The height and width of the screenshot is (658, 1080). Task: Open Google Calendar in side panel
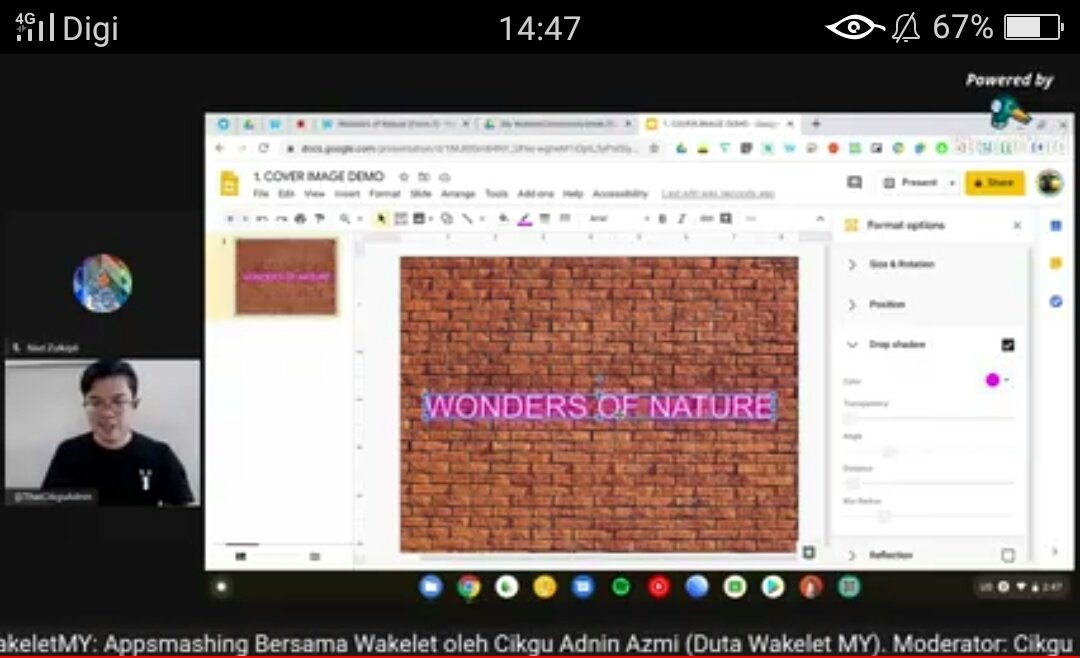point(1056,225)
